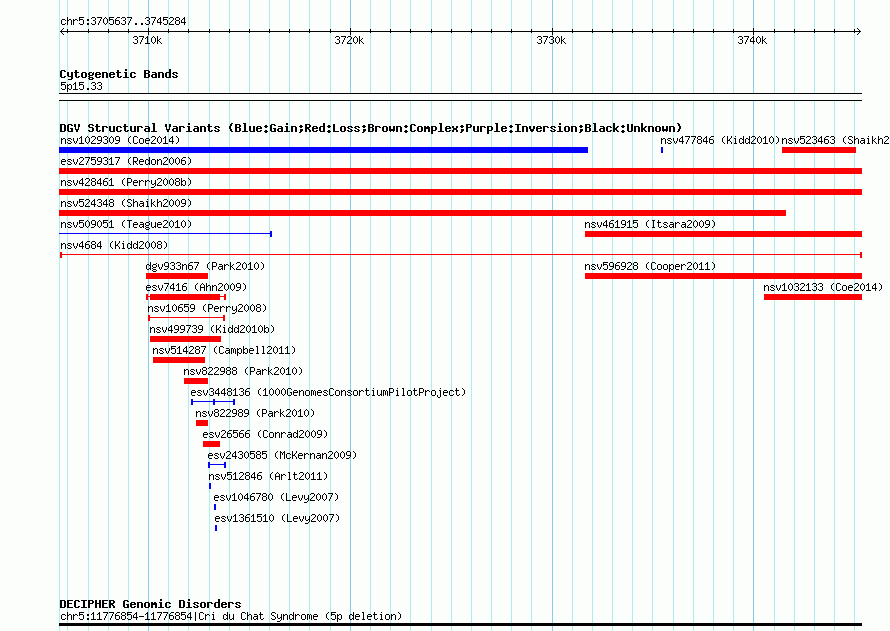Click the red esv2759317 loss bar
The height and width of the screenshot is (631, 890).
460,171
